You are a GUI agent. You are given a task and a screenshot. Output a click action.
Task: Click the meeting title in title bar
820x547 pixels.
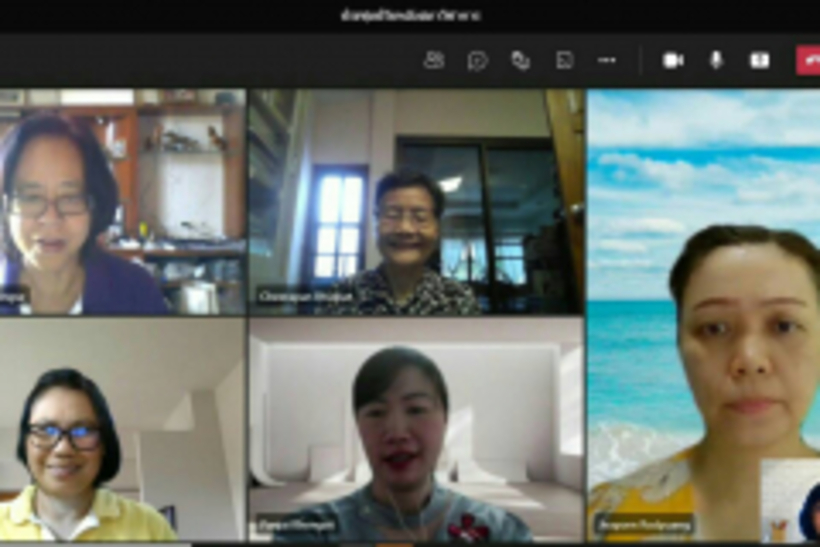click(x=410, y=15)
